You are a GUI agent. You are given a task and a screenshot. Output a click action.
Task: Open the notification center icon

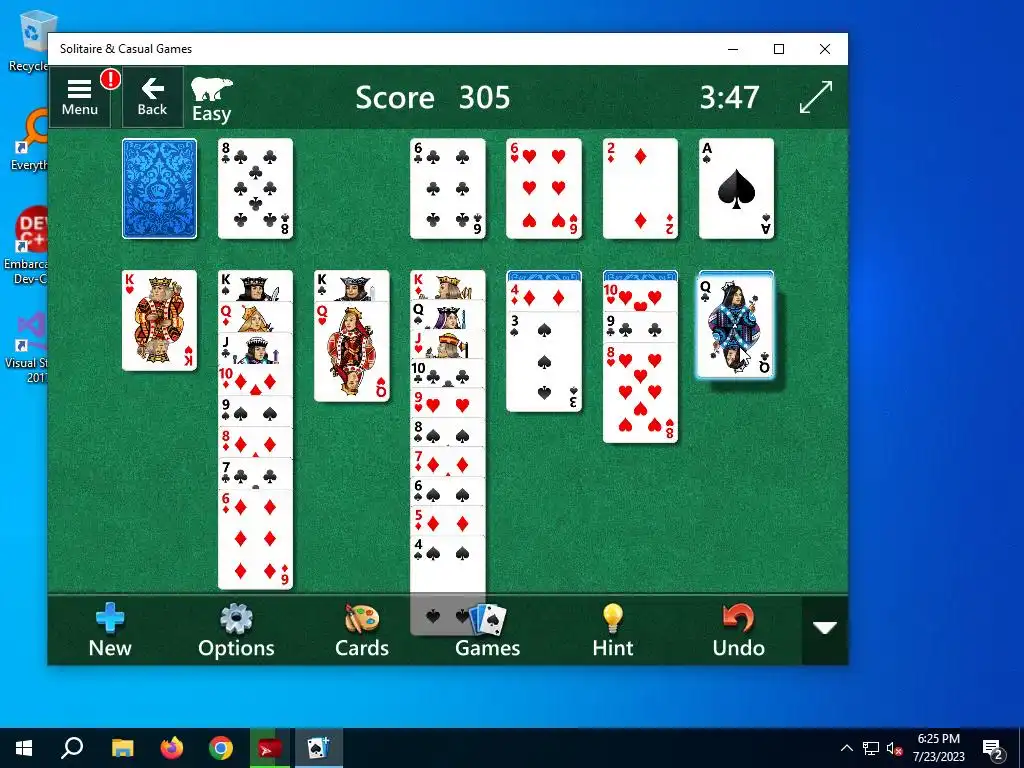tap(993, 748)
